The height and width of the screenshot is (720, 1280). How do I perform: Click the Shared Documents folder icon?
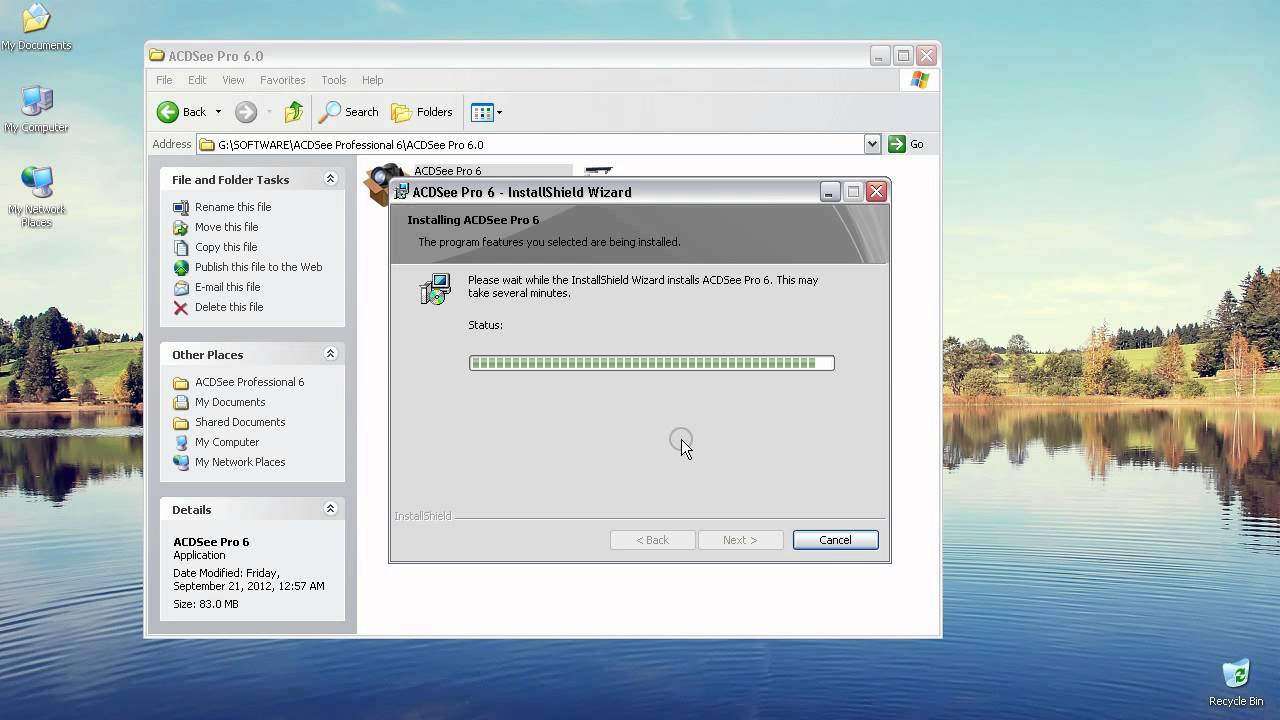point(181,422)
